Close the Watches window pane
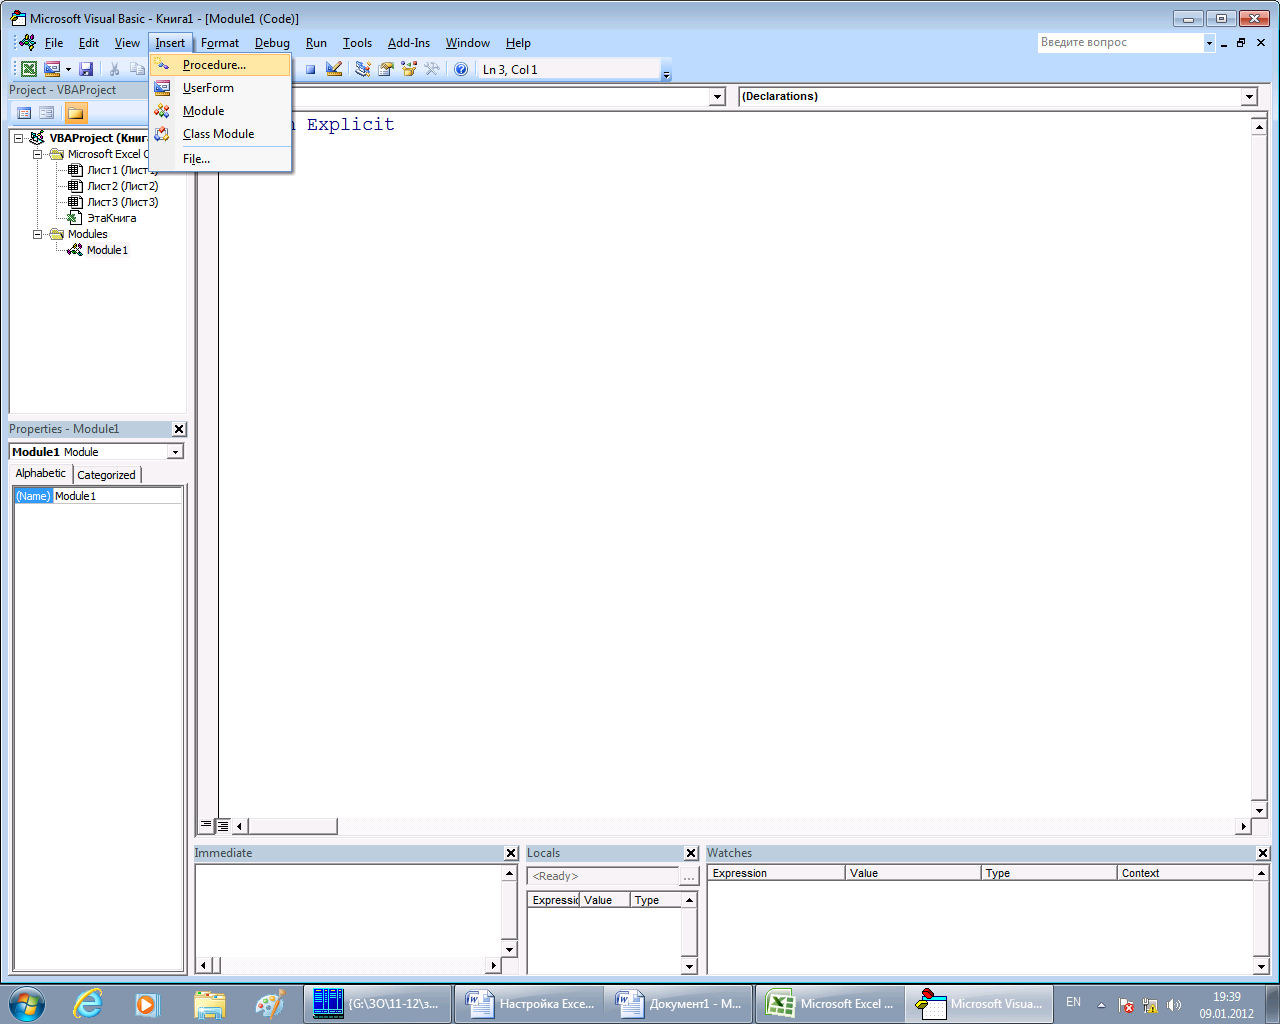 pyautogui.click(x=1263, y=853)
